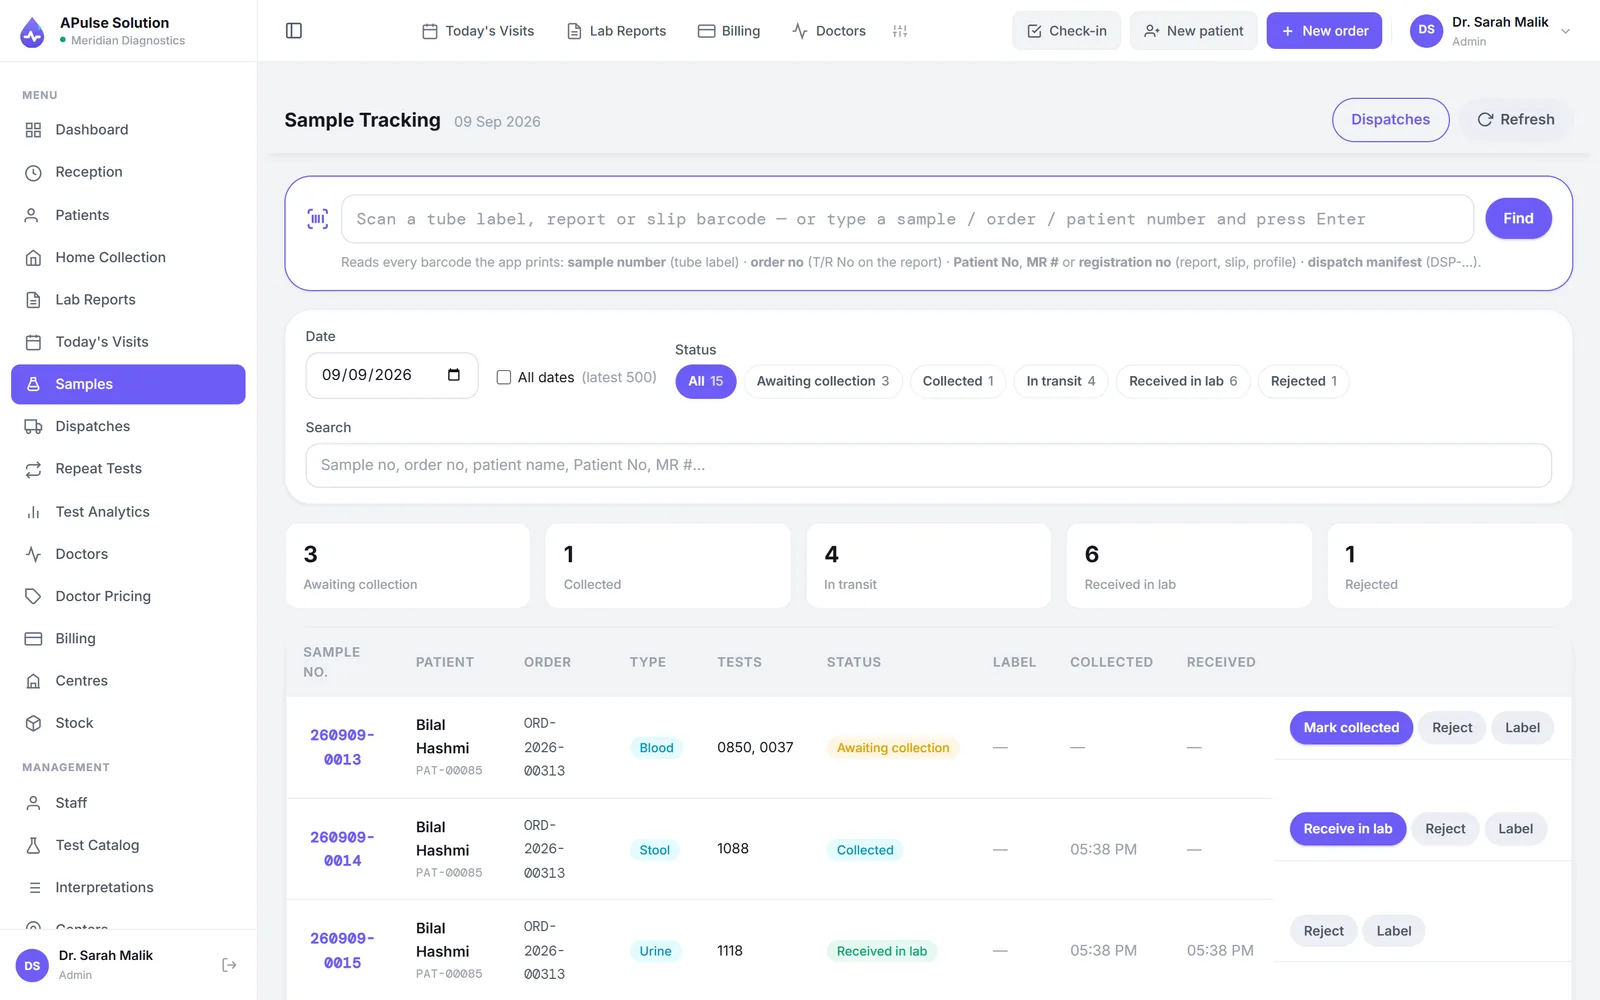Focus the sample search input field

(928, 465)
